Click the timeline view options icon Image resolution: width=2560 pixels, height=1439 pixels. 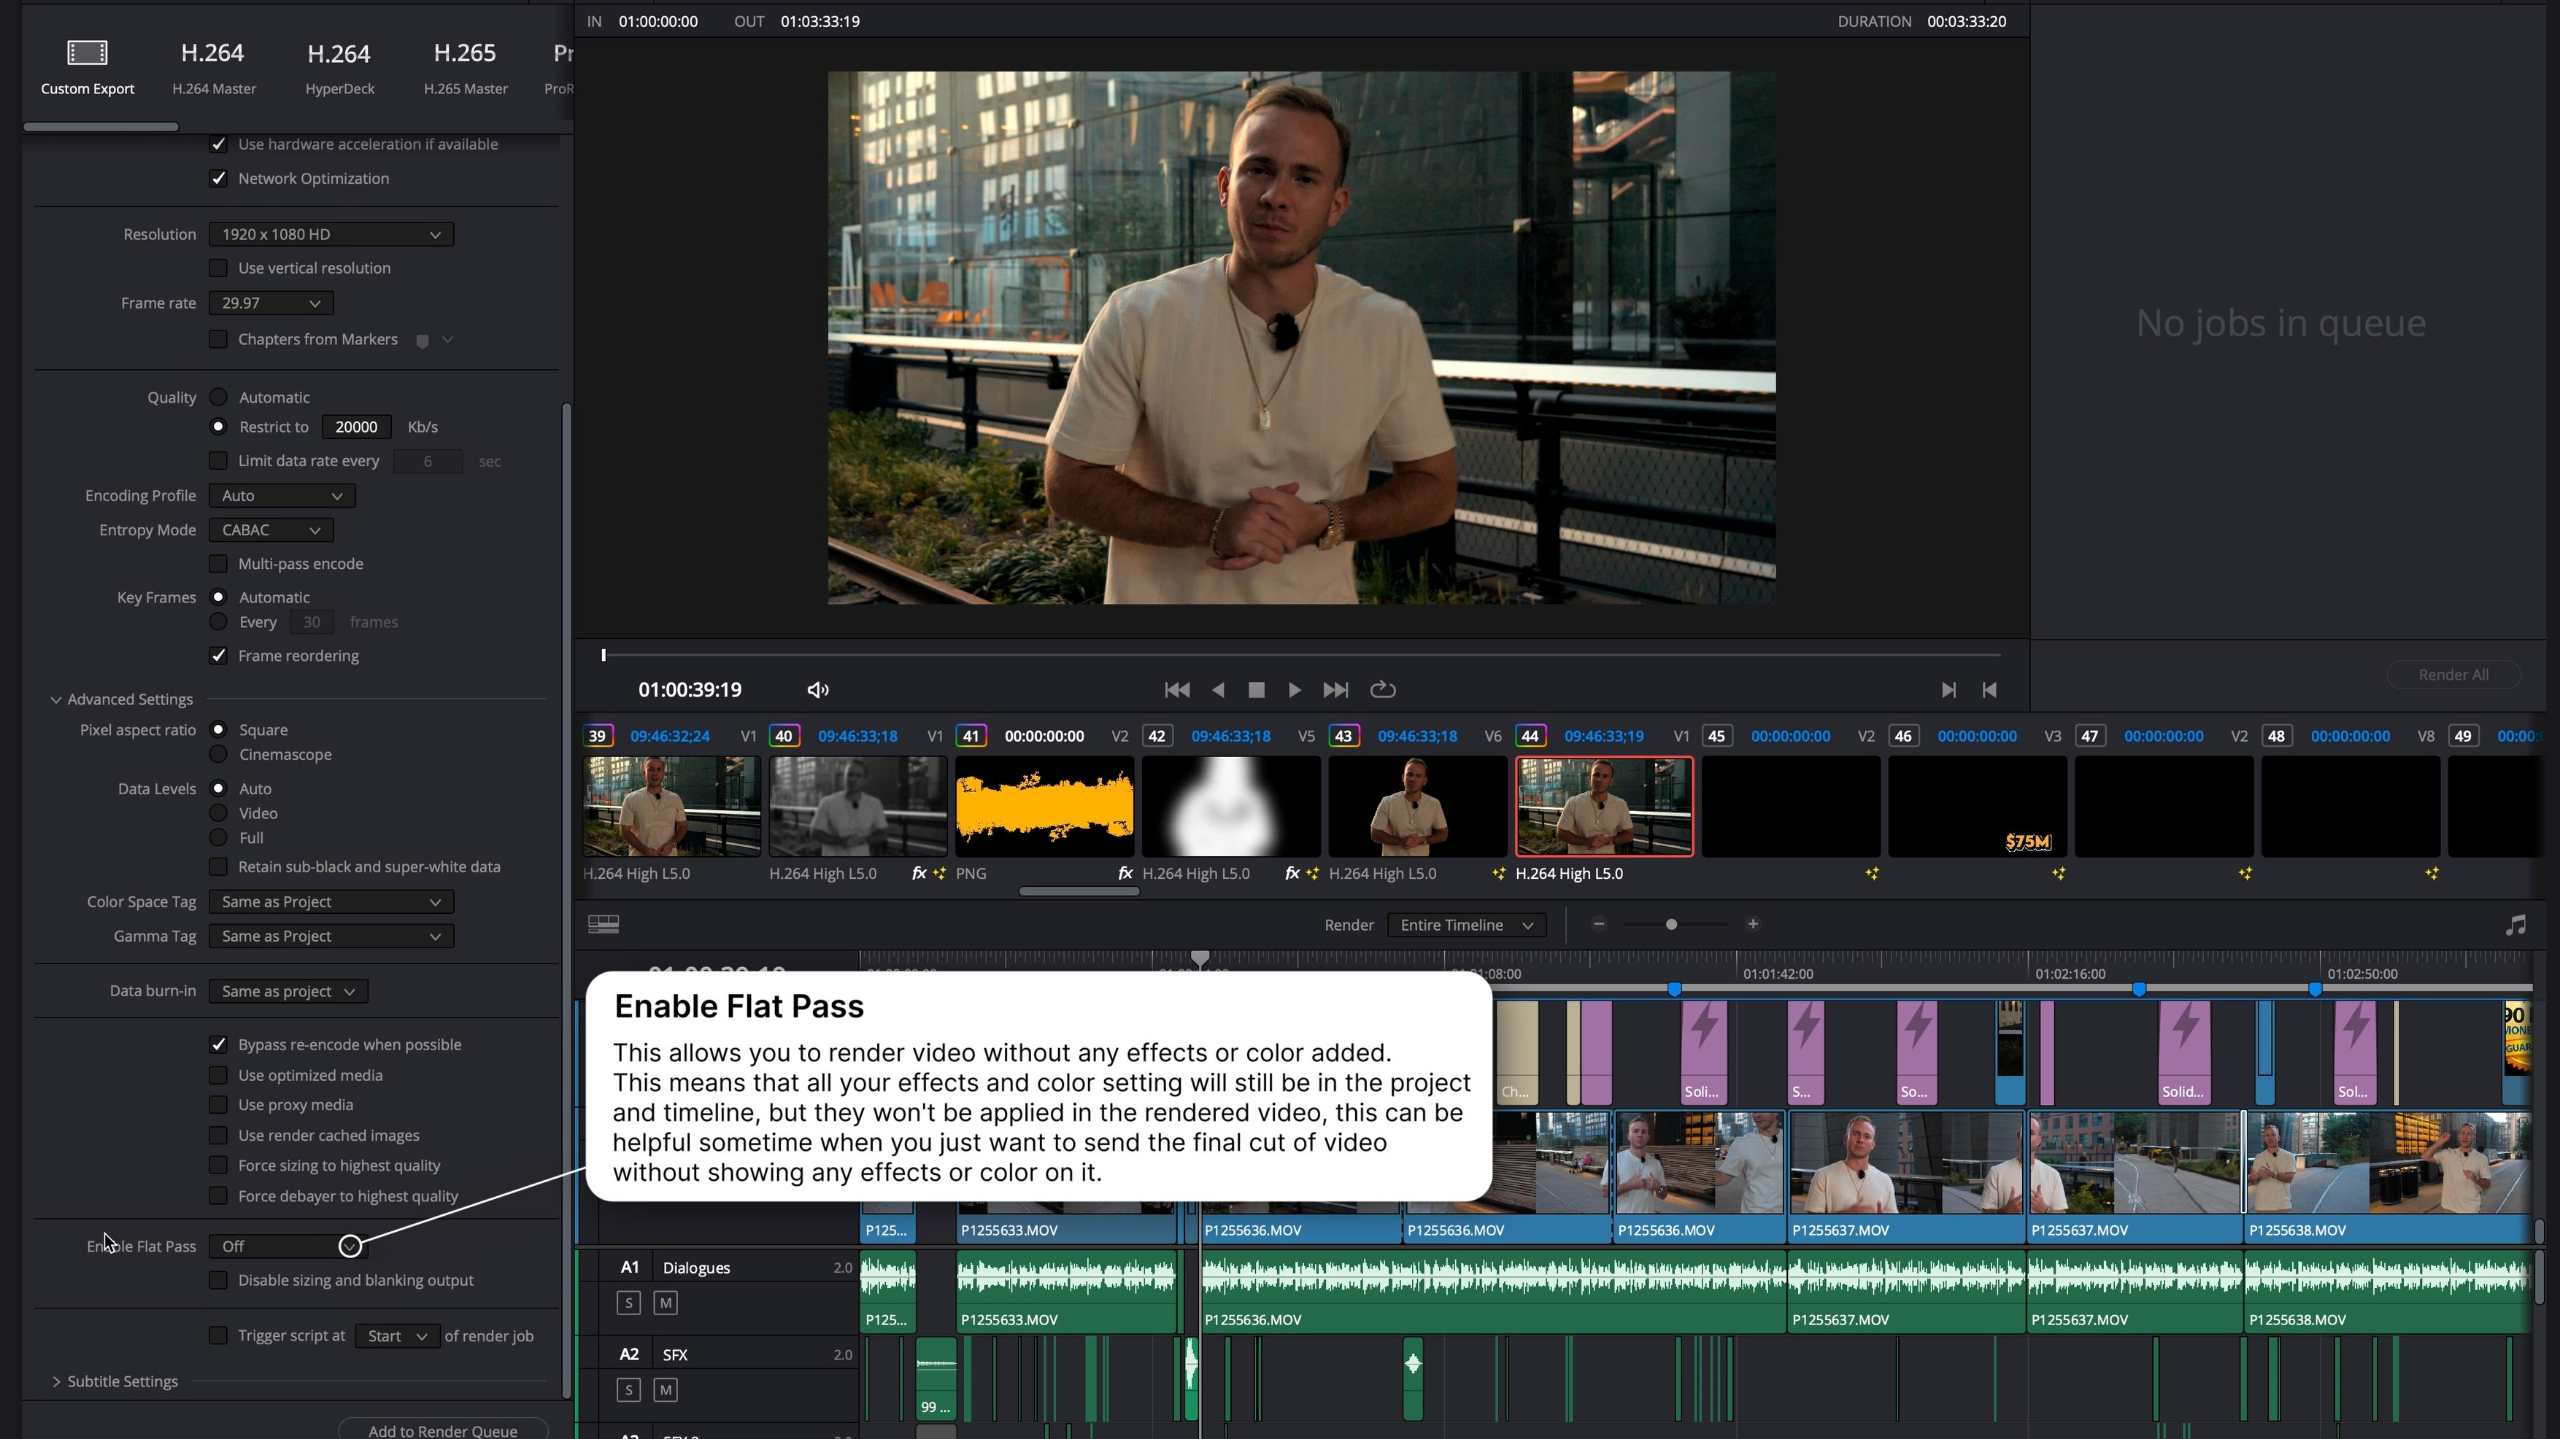[x=603, y=924]
